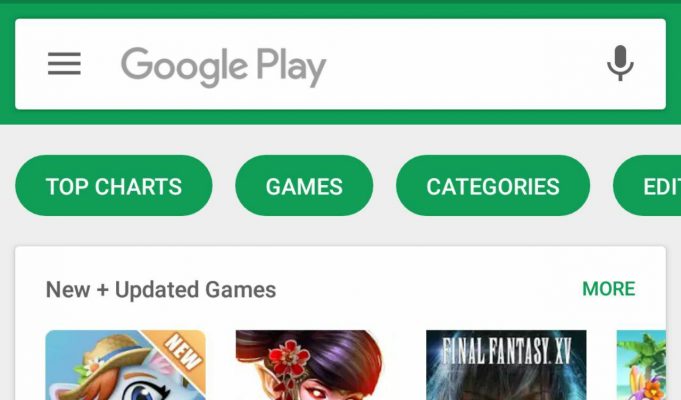Open the cat with straw hat game
The height and width of the screenshot is (400, 681).
[126, 365]
